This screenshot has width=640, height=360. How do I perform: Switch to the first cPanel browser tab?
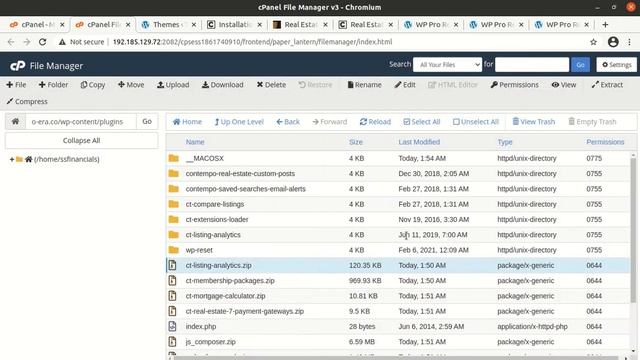[36, 24]
